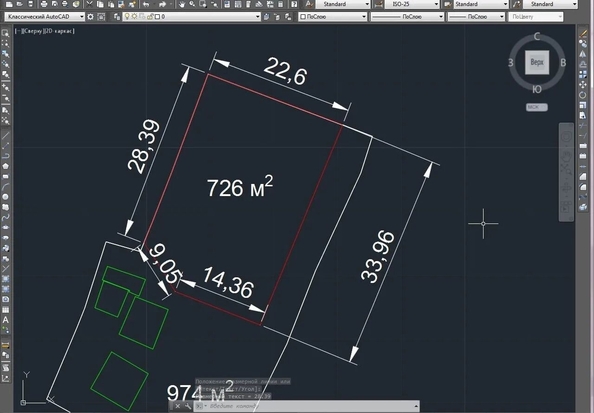Click the ViewCube west З compass label

pos(511,63)
